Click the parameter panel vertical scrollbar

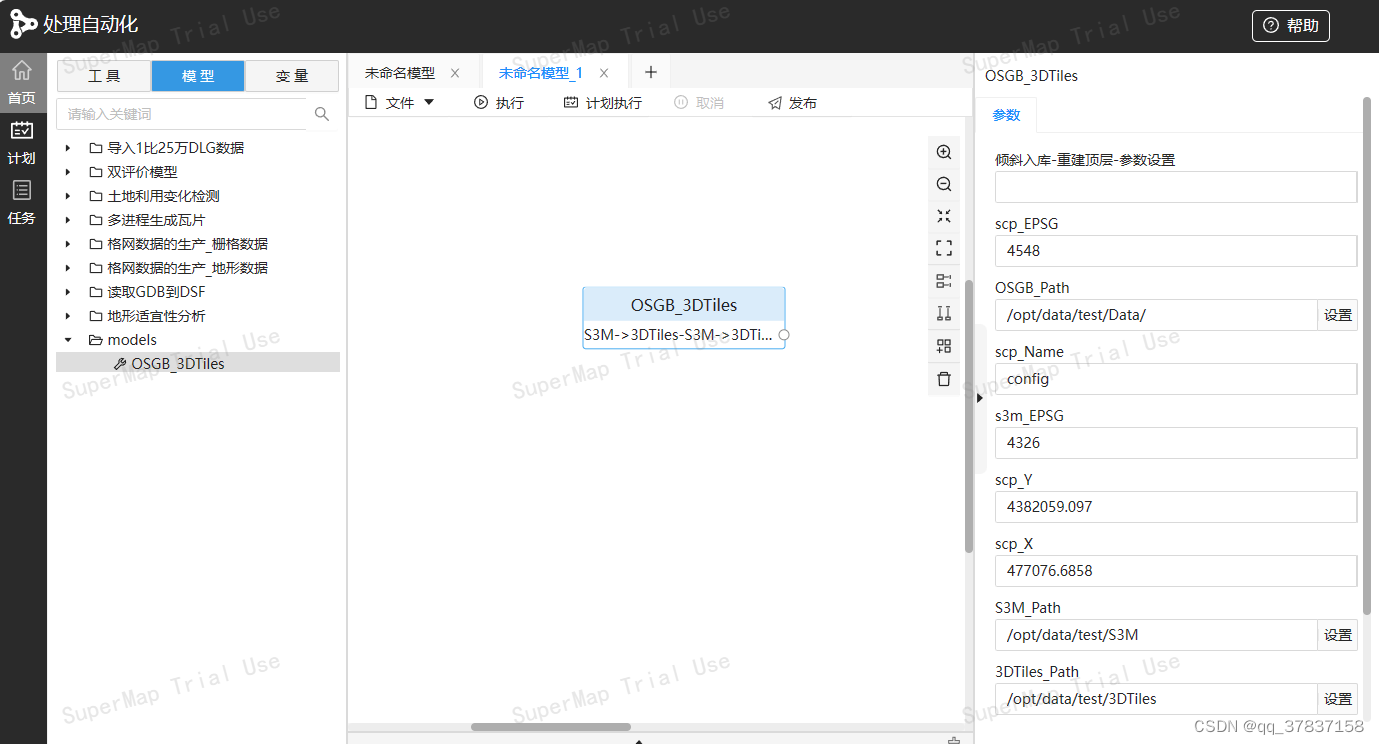coord(1367,356)
